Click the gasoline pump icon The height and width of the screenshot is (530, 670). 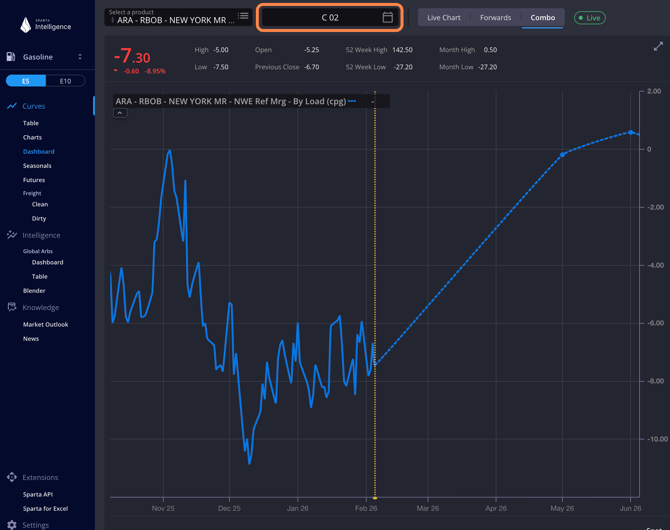pyautogui.click(x=11, y=57)
